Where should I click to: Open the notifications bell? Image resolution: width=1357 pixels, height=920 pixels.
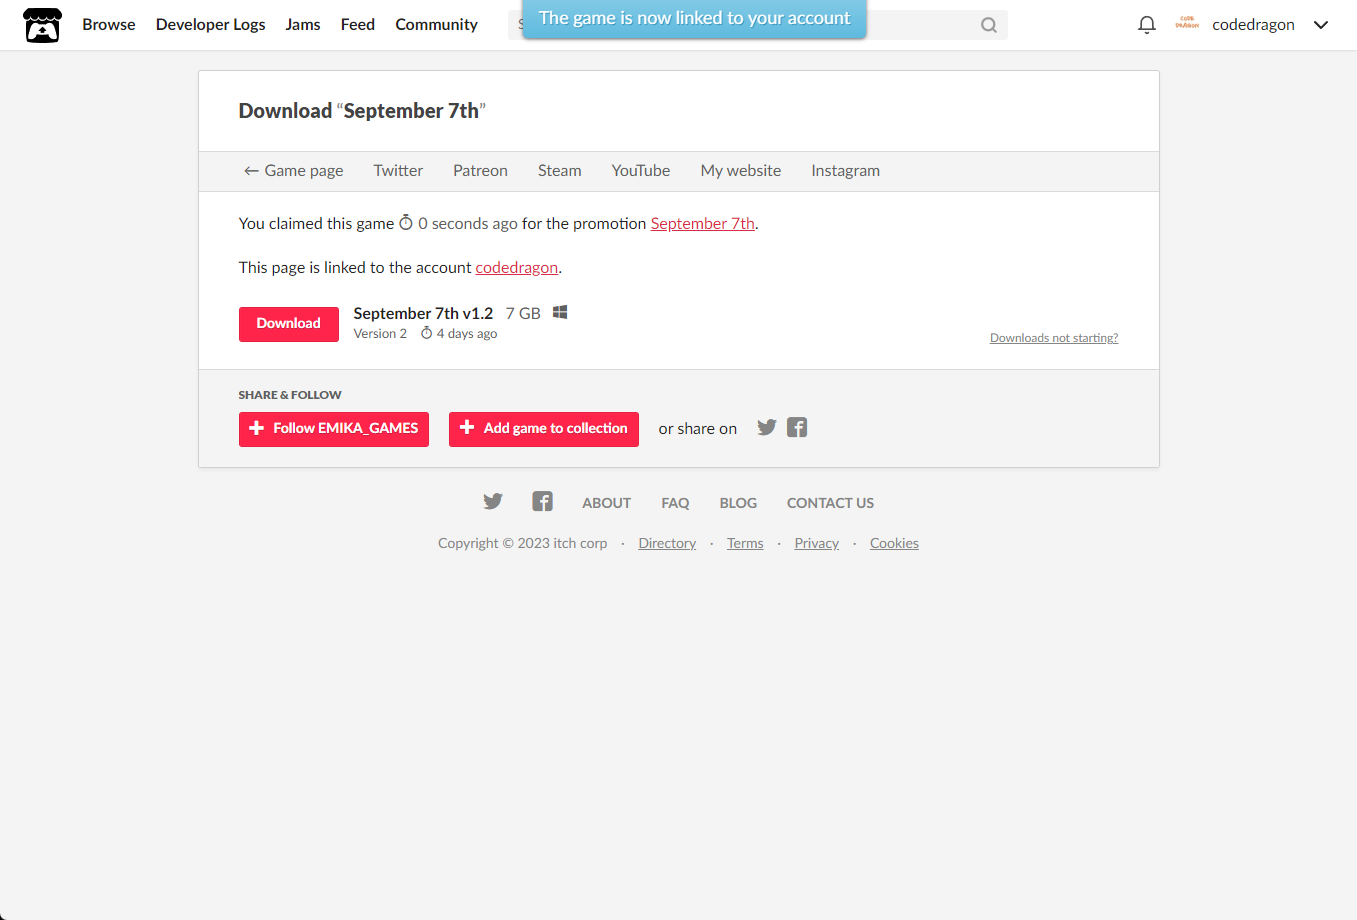click(x=1147, y=25)
